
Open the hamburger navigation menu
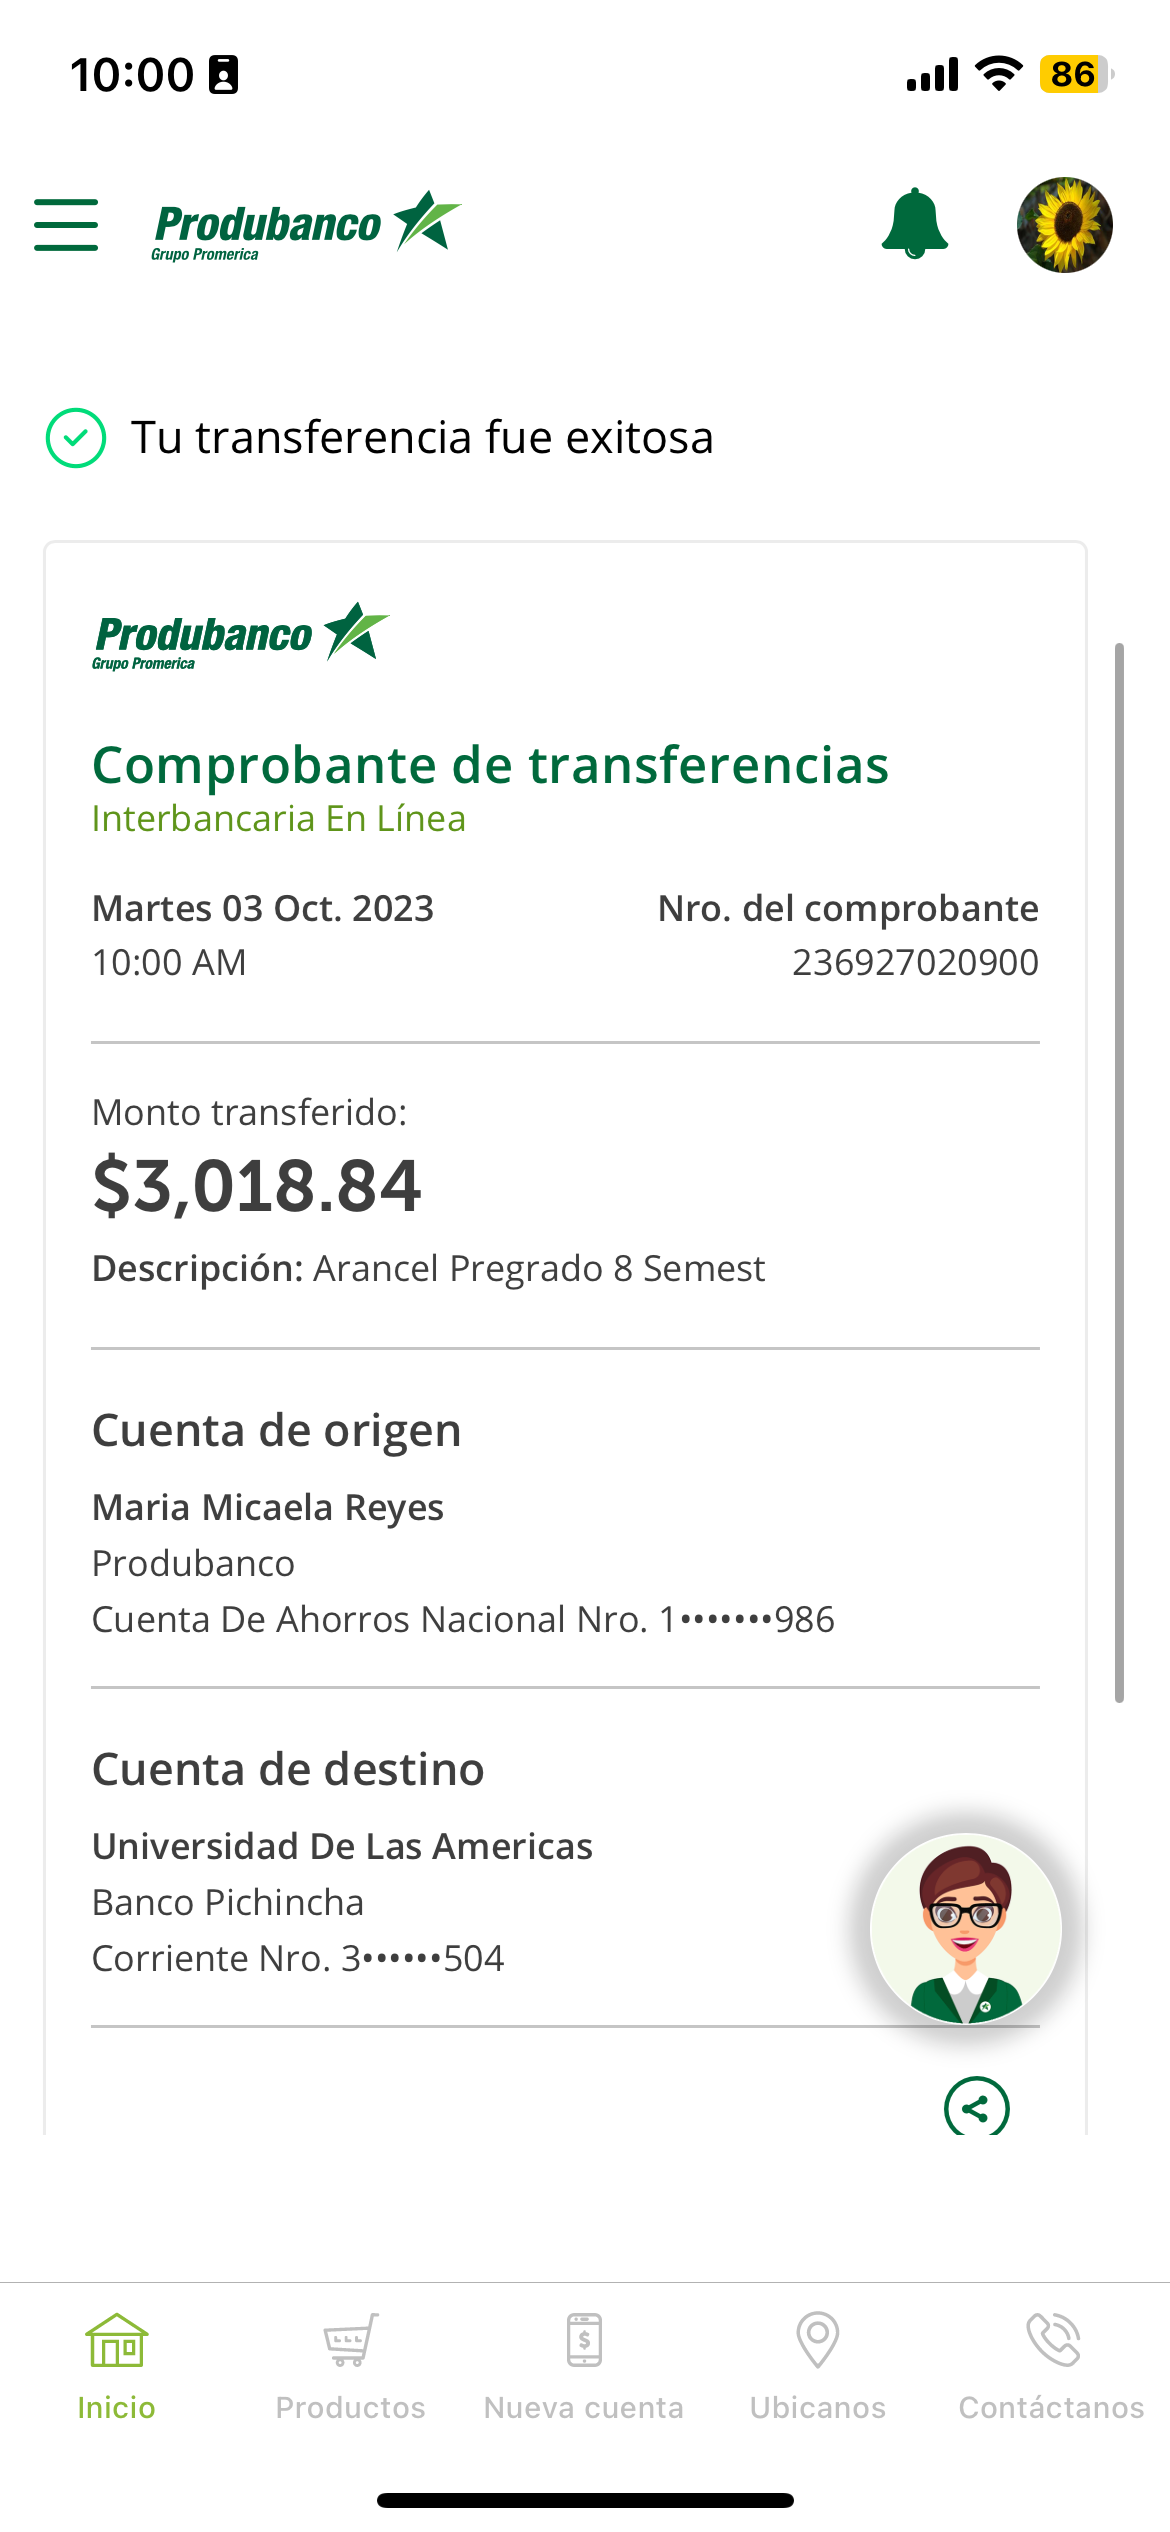[x=66, y=224]
